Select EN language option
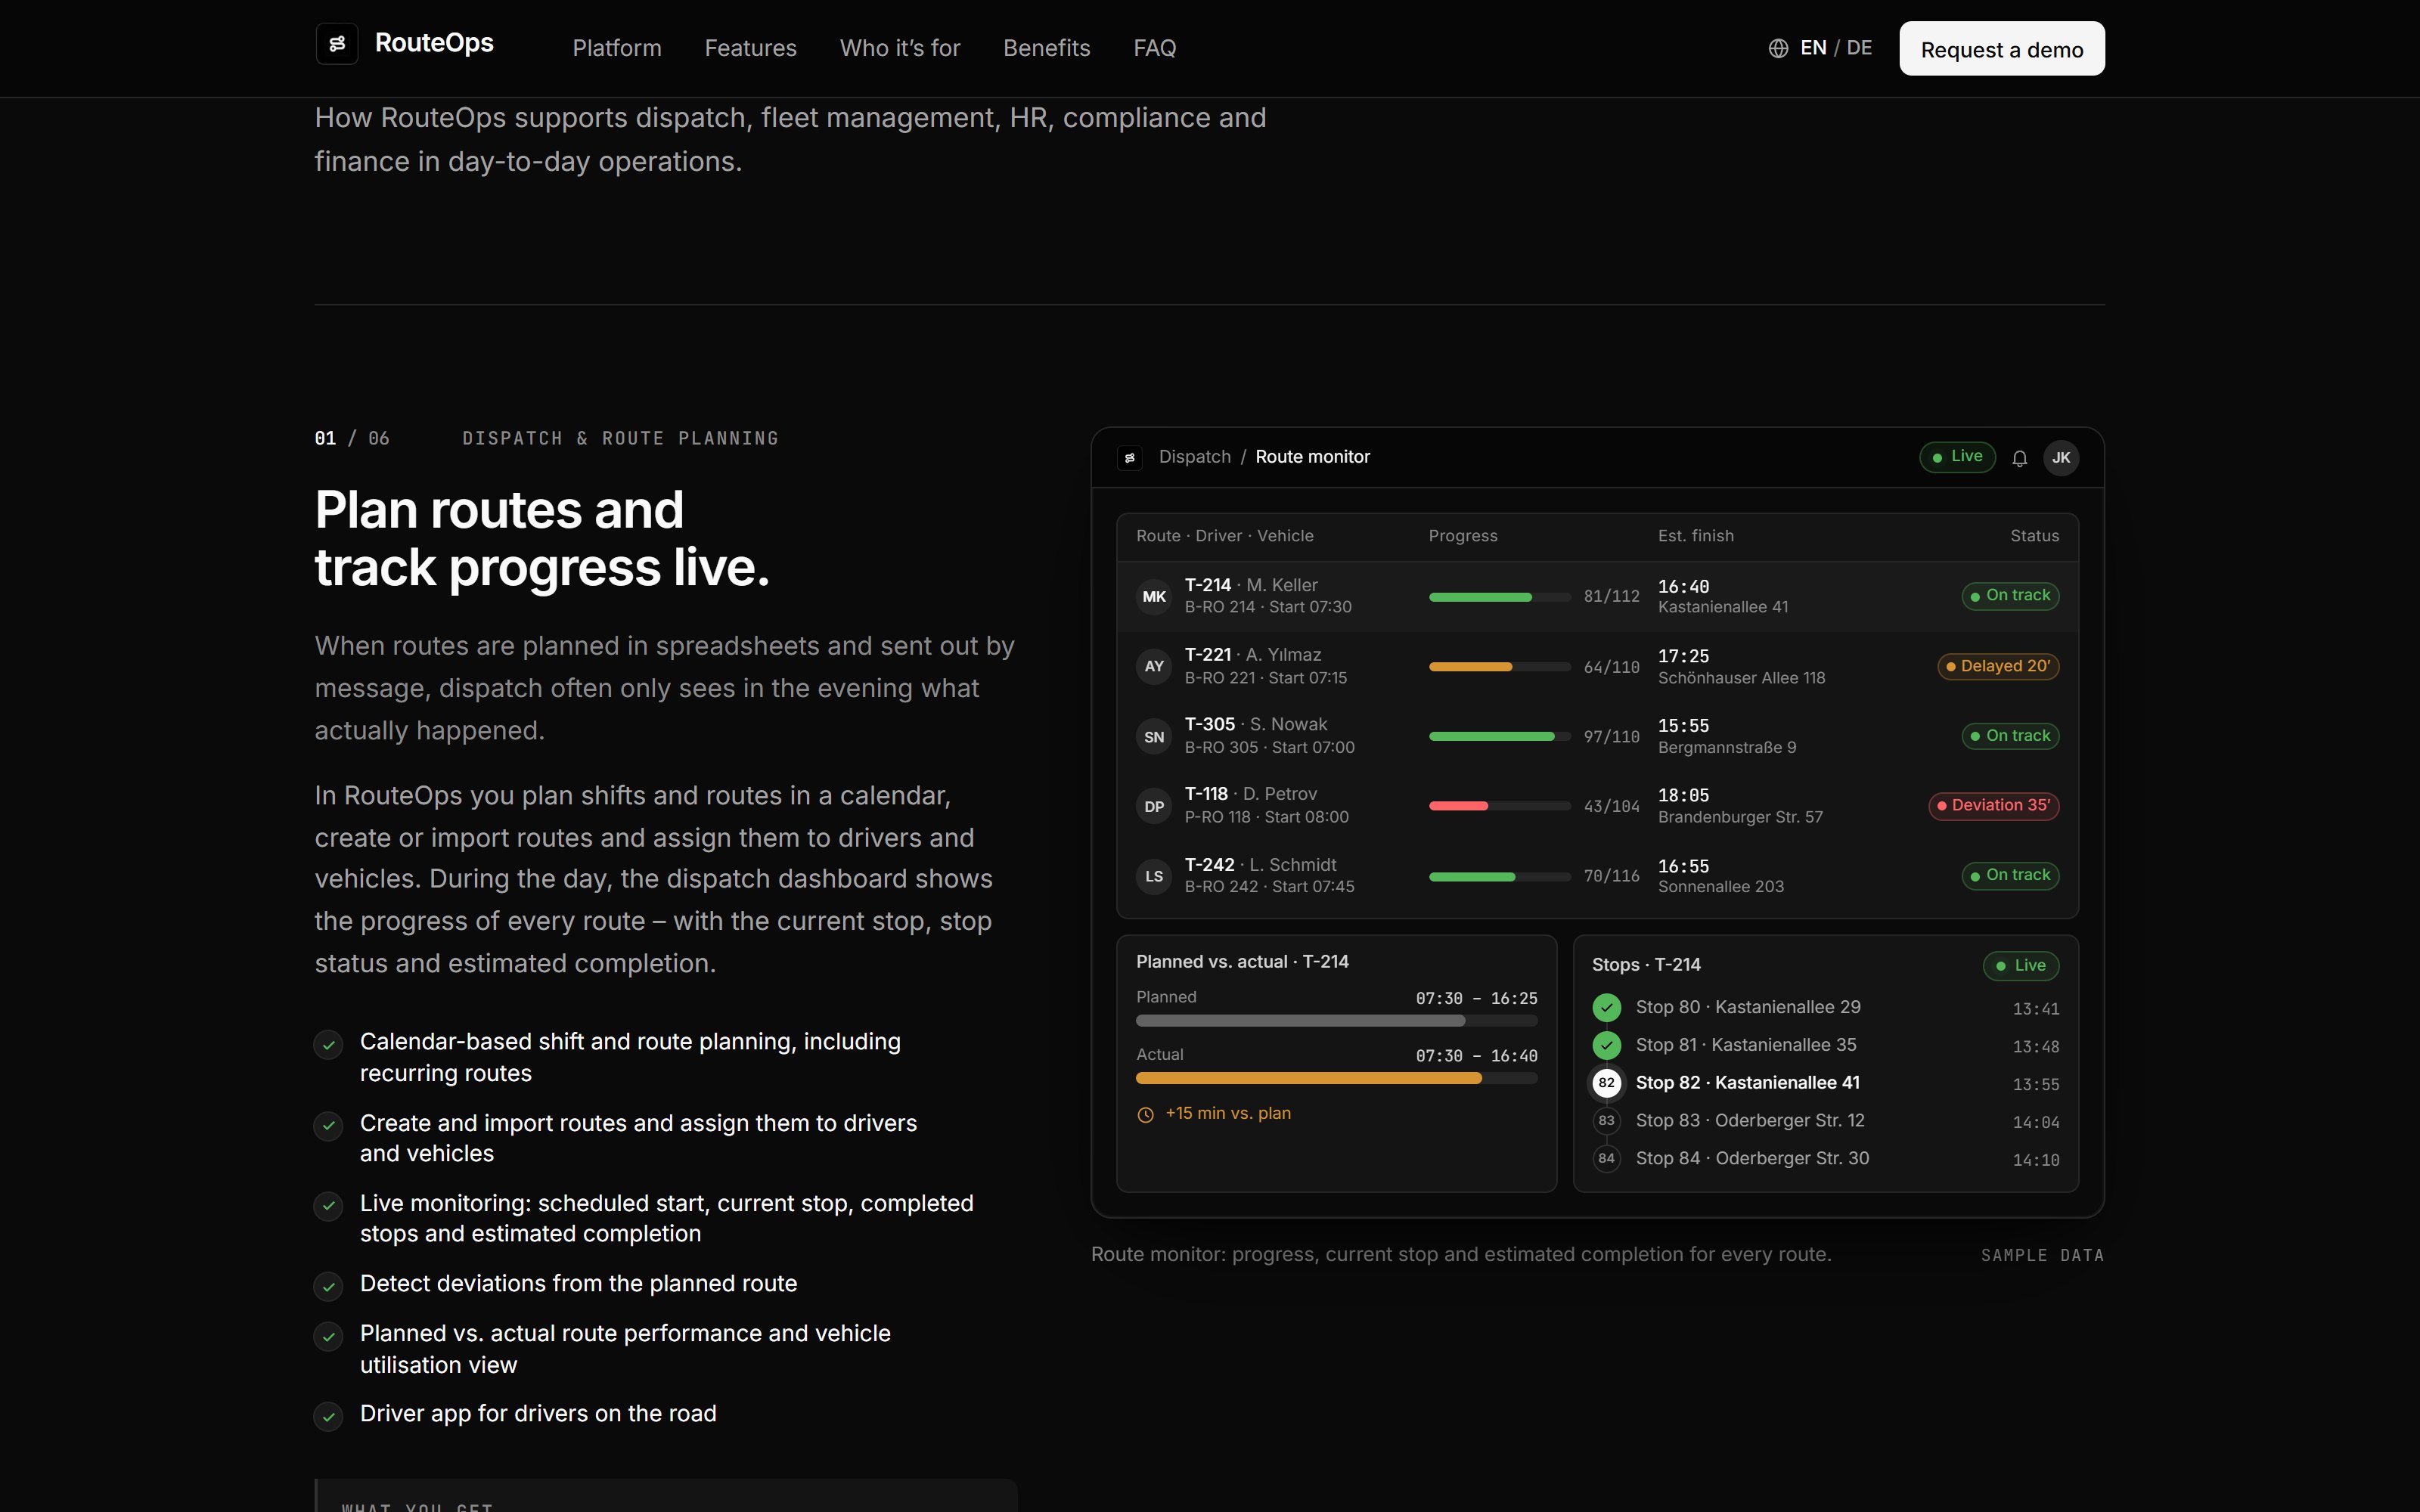The width and height of the screenshot is (2420, 1512). click(1813, 48)
